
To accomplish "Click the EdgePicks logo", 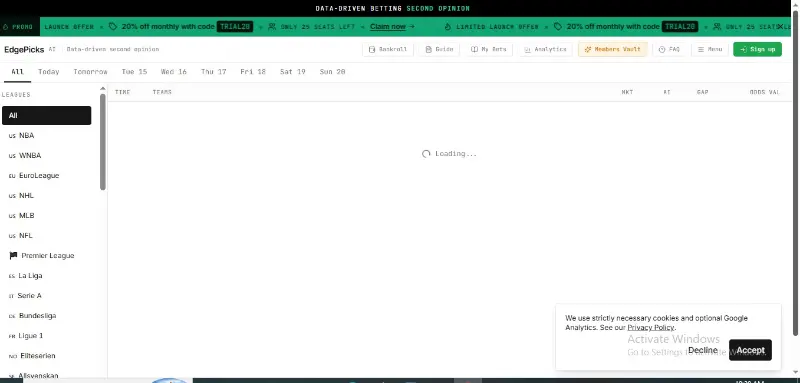I will (24, 49).
